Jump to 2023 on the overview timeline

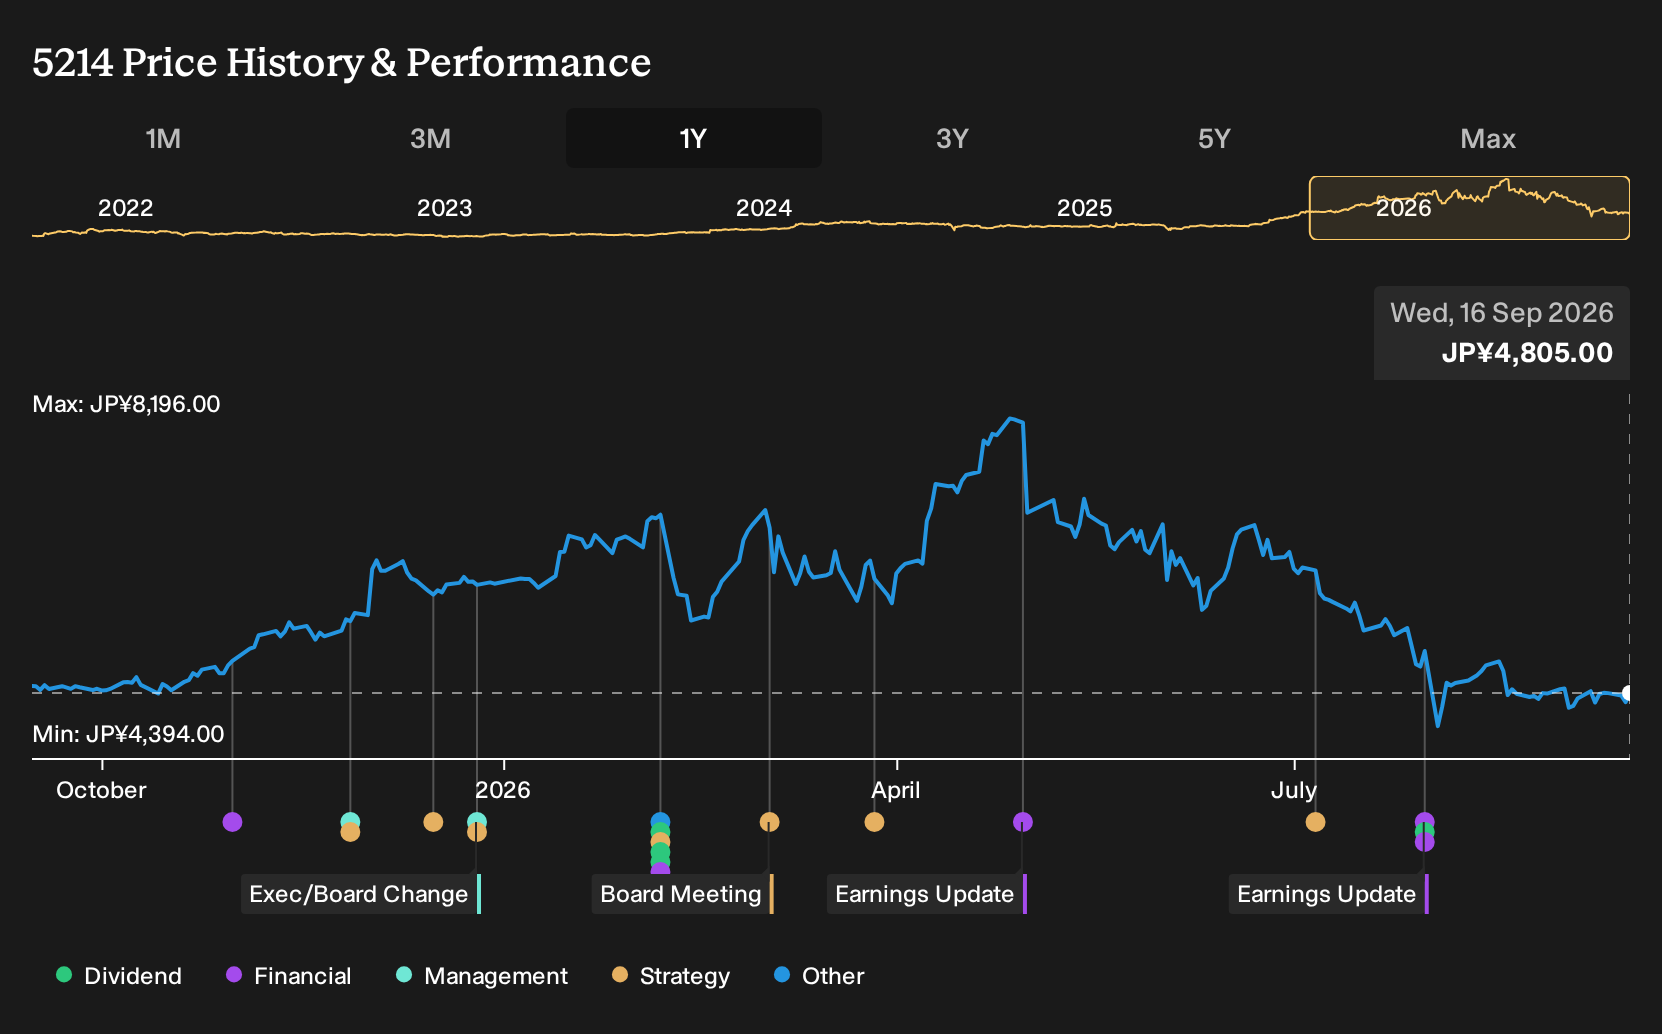point(444,208)
